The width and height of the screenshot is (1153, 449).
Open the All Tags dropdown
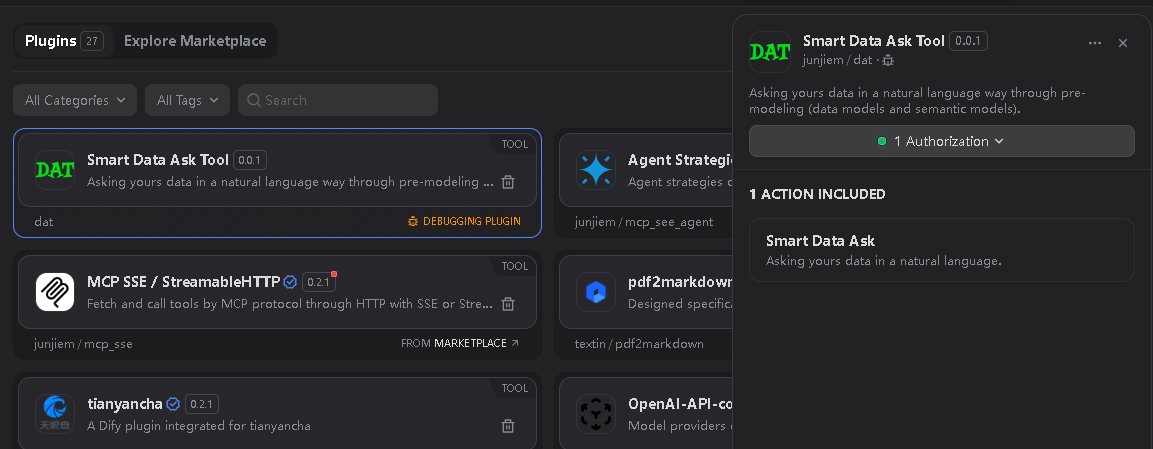(188, 100)
